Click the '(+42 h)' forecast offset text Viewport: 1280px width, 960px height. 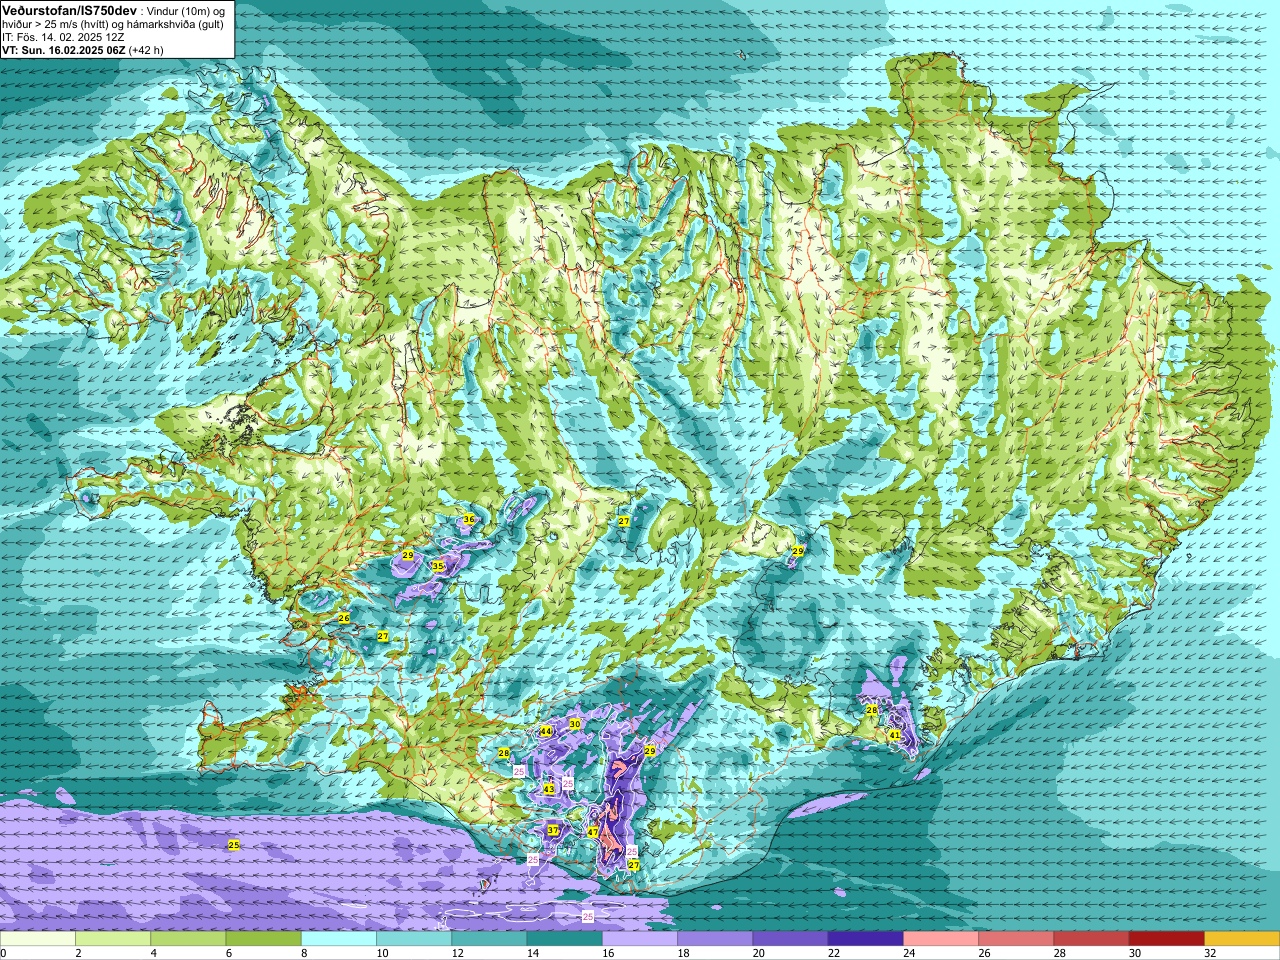click(x=146, y=49)
